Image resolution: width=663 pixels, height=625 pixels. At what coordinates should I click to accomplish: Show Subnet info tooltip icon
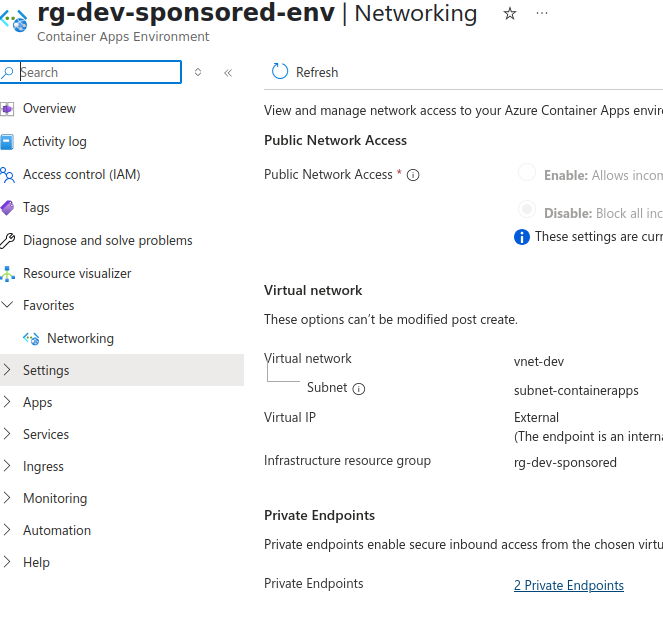tap(359, 389)
